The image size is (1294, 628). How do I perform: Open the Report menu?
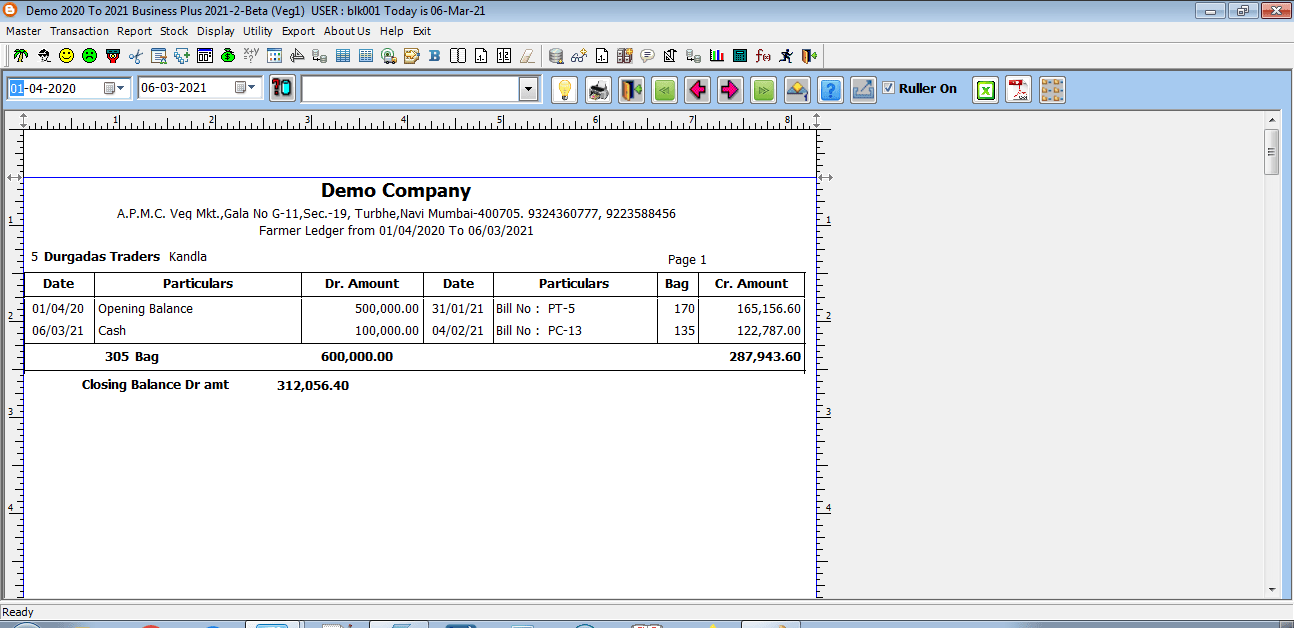point(134,31)
